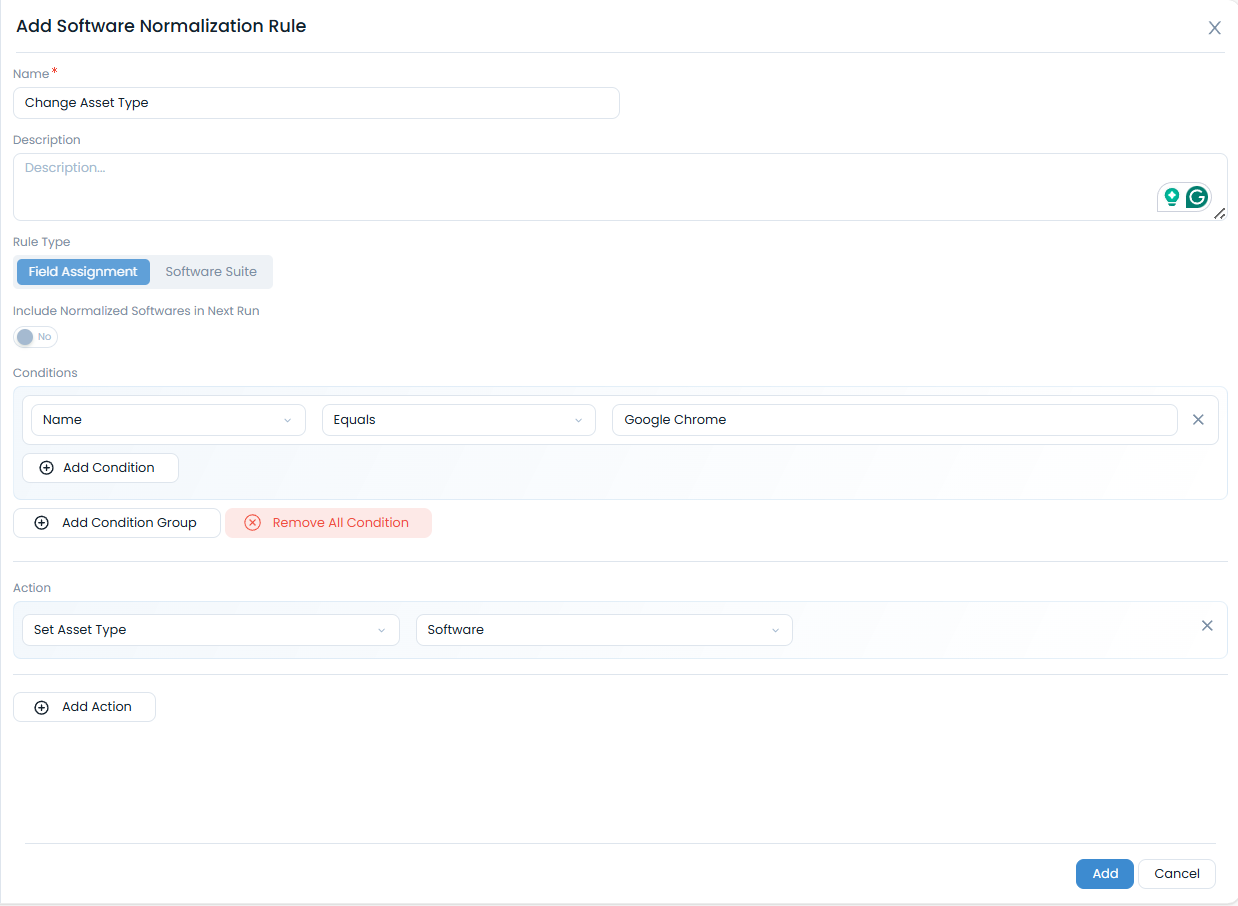Toggle Include Normalized Softwares in Next Run

(35, 337)
